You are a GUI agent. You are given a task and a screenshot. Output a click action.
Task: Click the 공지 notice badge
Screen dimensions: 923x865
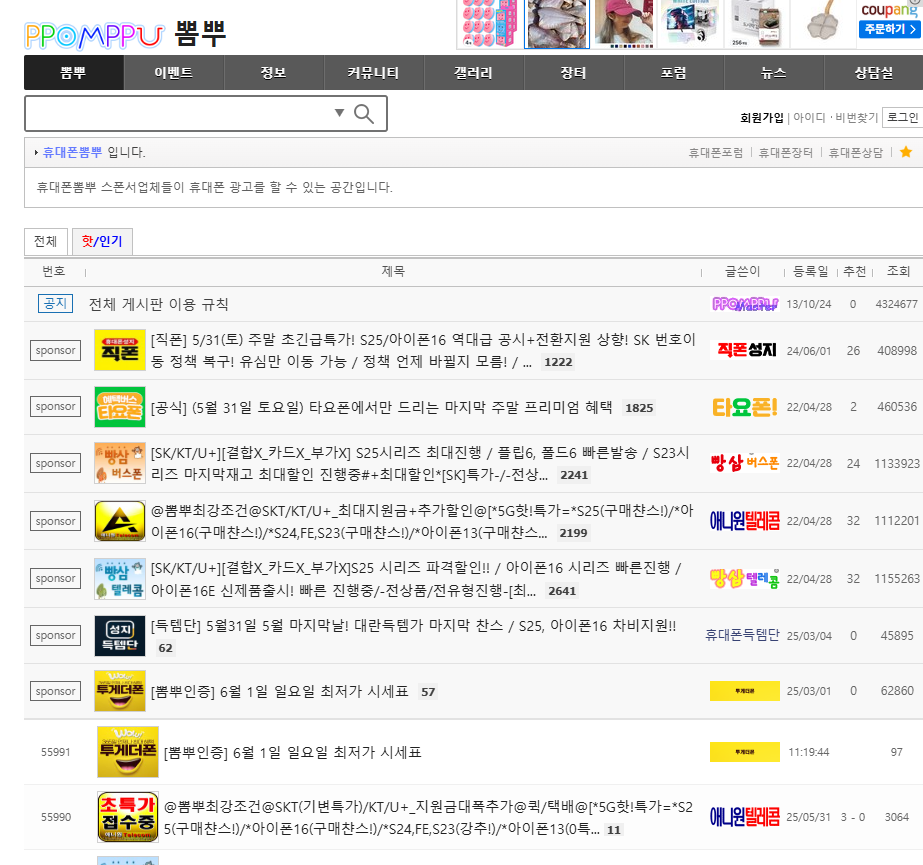click(x=55, y=304)
